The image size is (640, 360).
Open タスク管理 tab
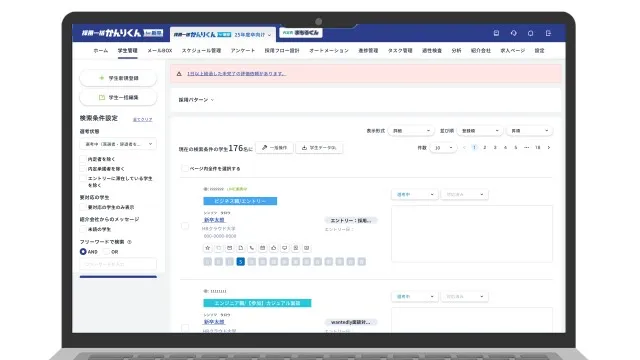click(x=400, y=51)
